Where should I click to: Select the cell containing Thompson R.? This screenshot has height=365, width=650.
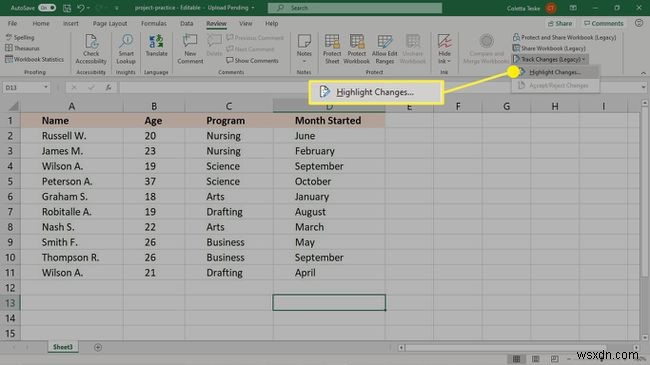tap(72, 258)
